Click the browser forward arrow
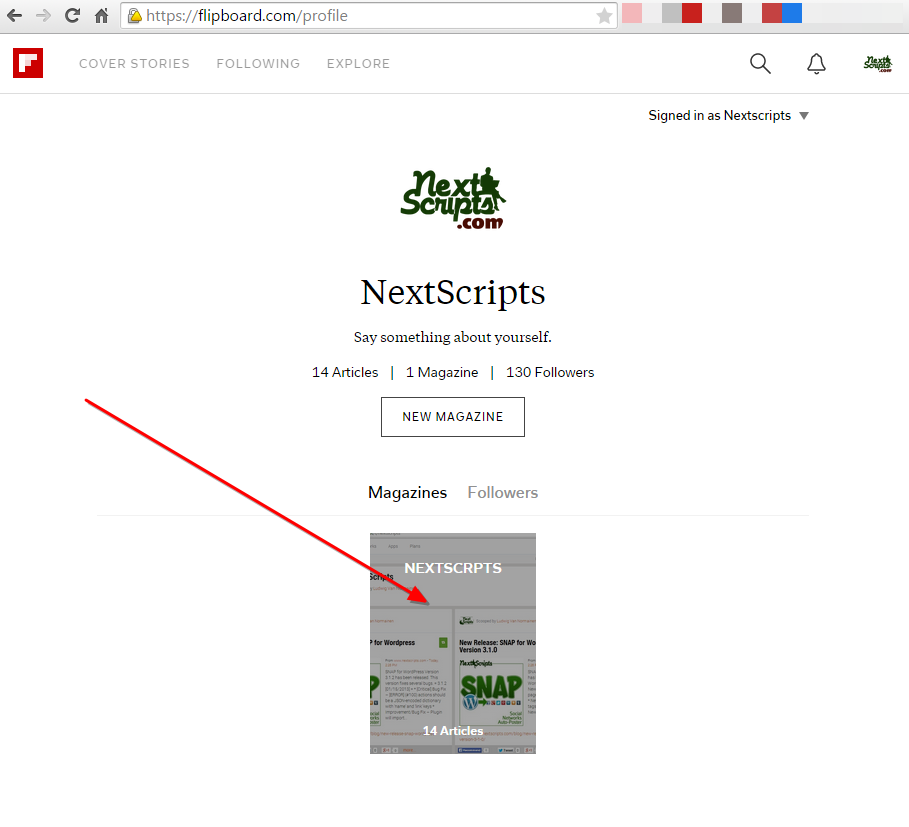 [x=43, y=16]
